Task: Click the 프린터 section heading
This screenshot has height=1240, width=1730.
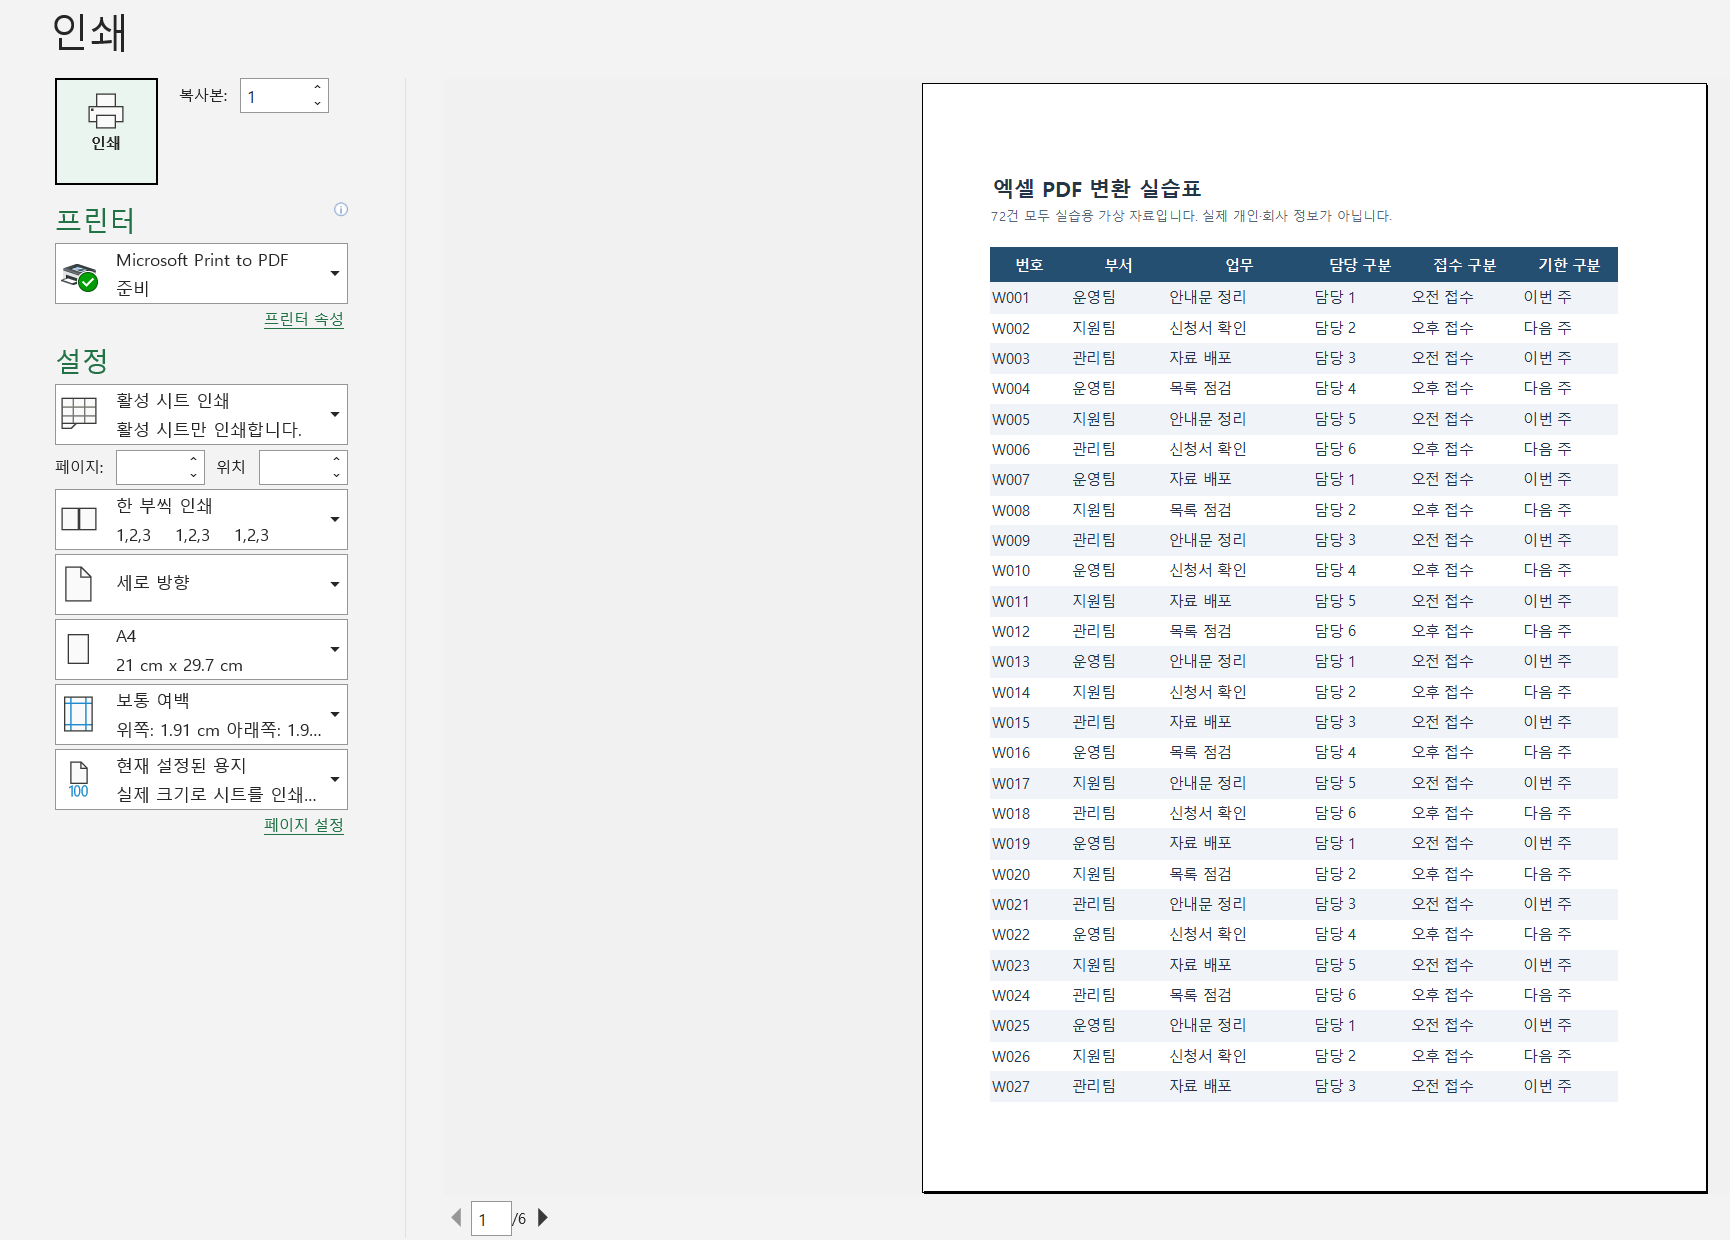Action: point(95,220)
